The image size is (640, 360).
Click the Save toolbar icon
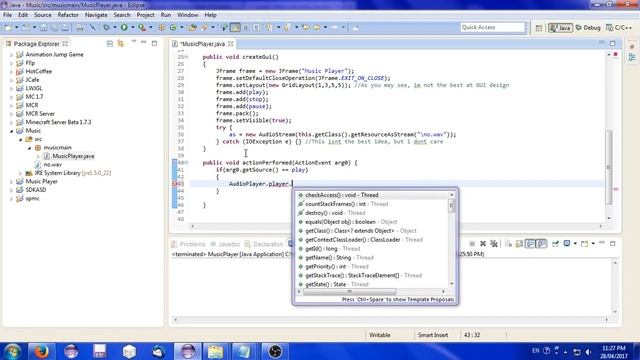43,27
